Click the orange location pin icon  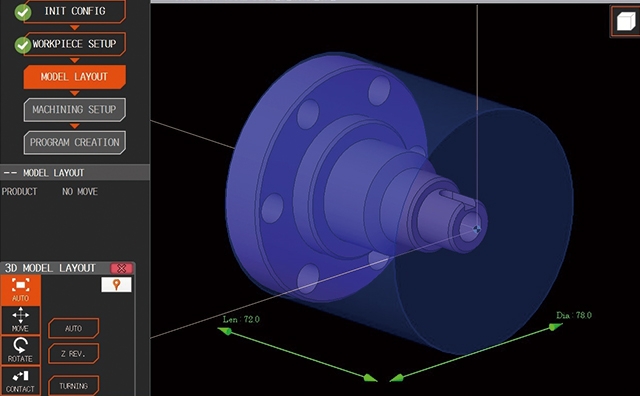(116, 284)
